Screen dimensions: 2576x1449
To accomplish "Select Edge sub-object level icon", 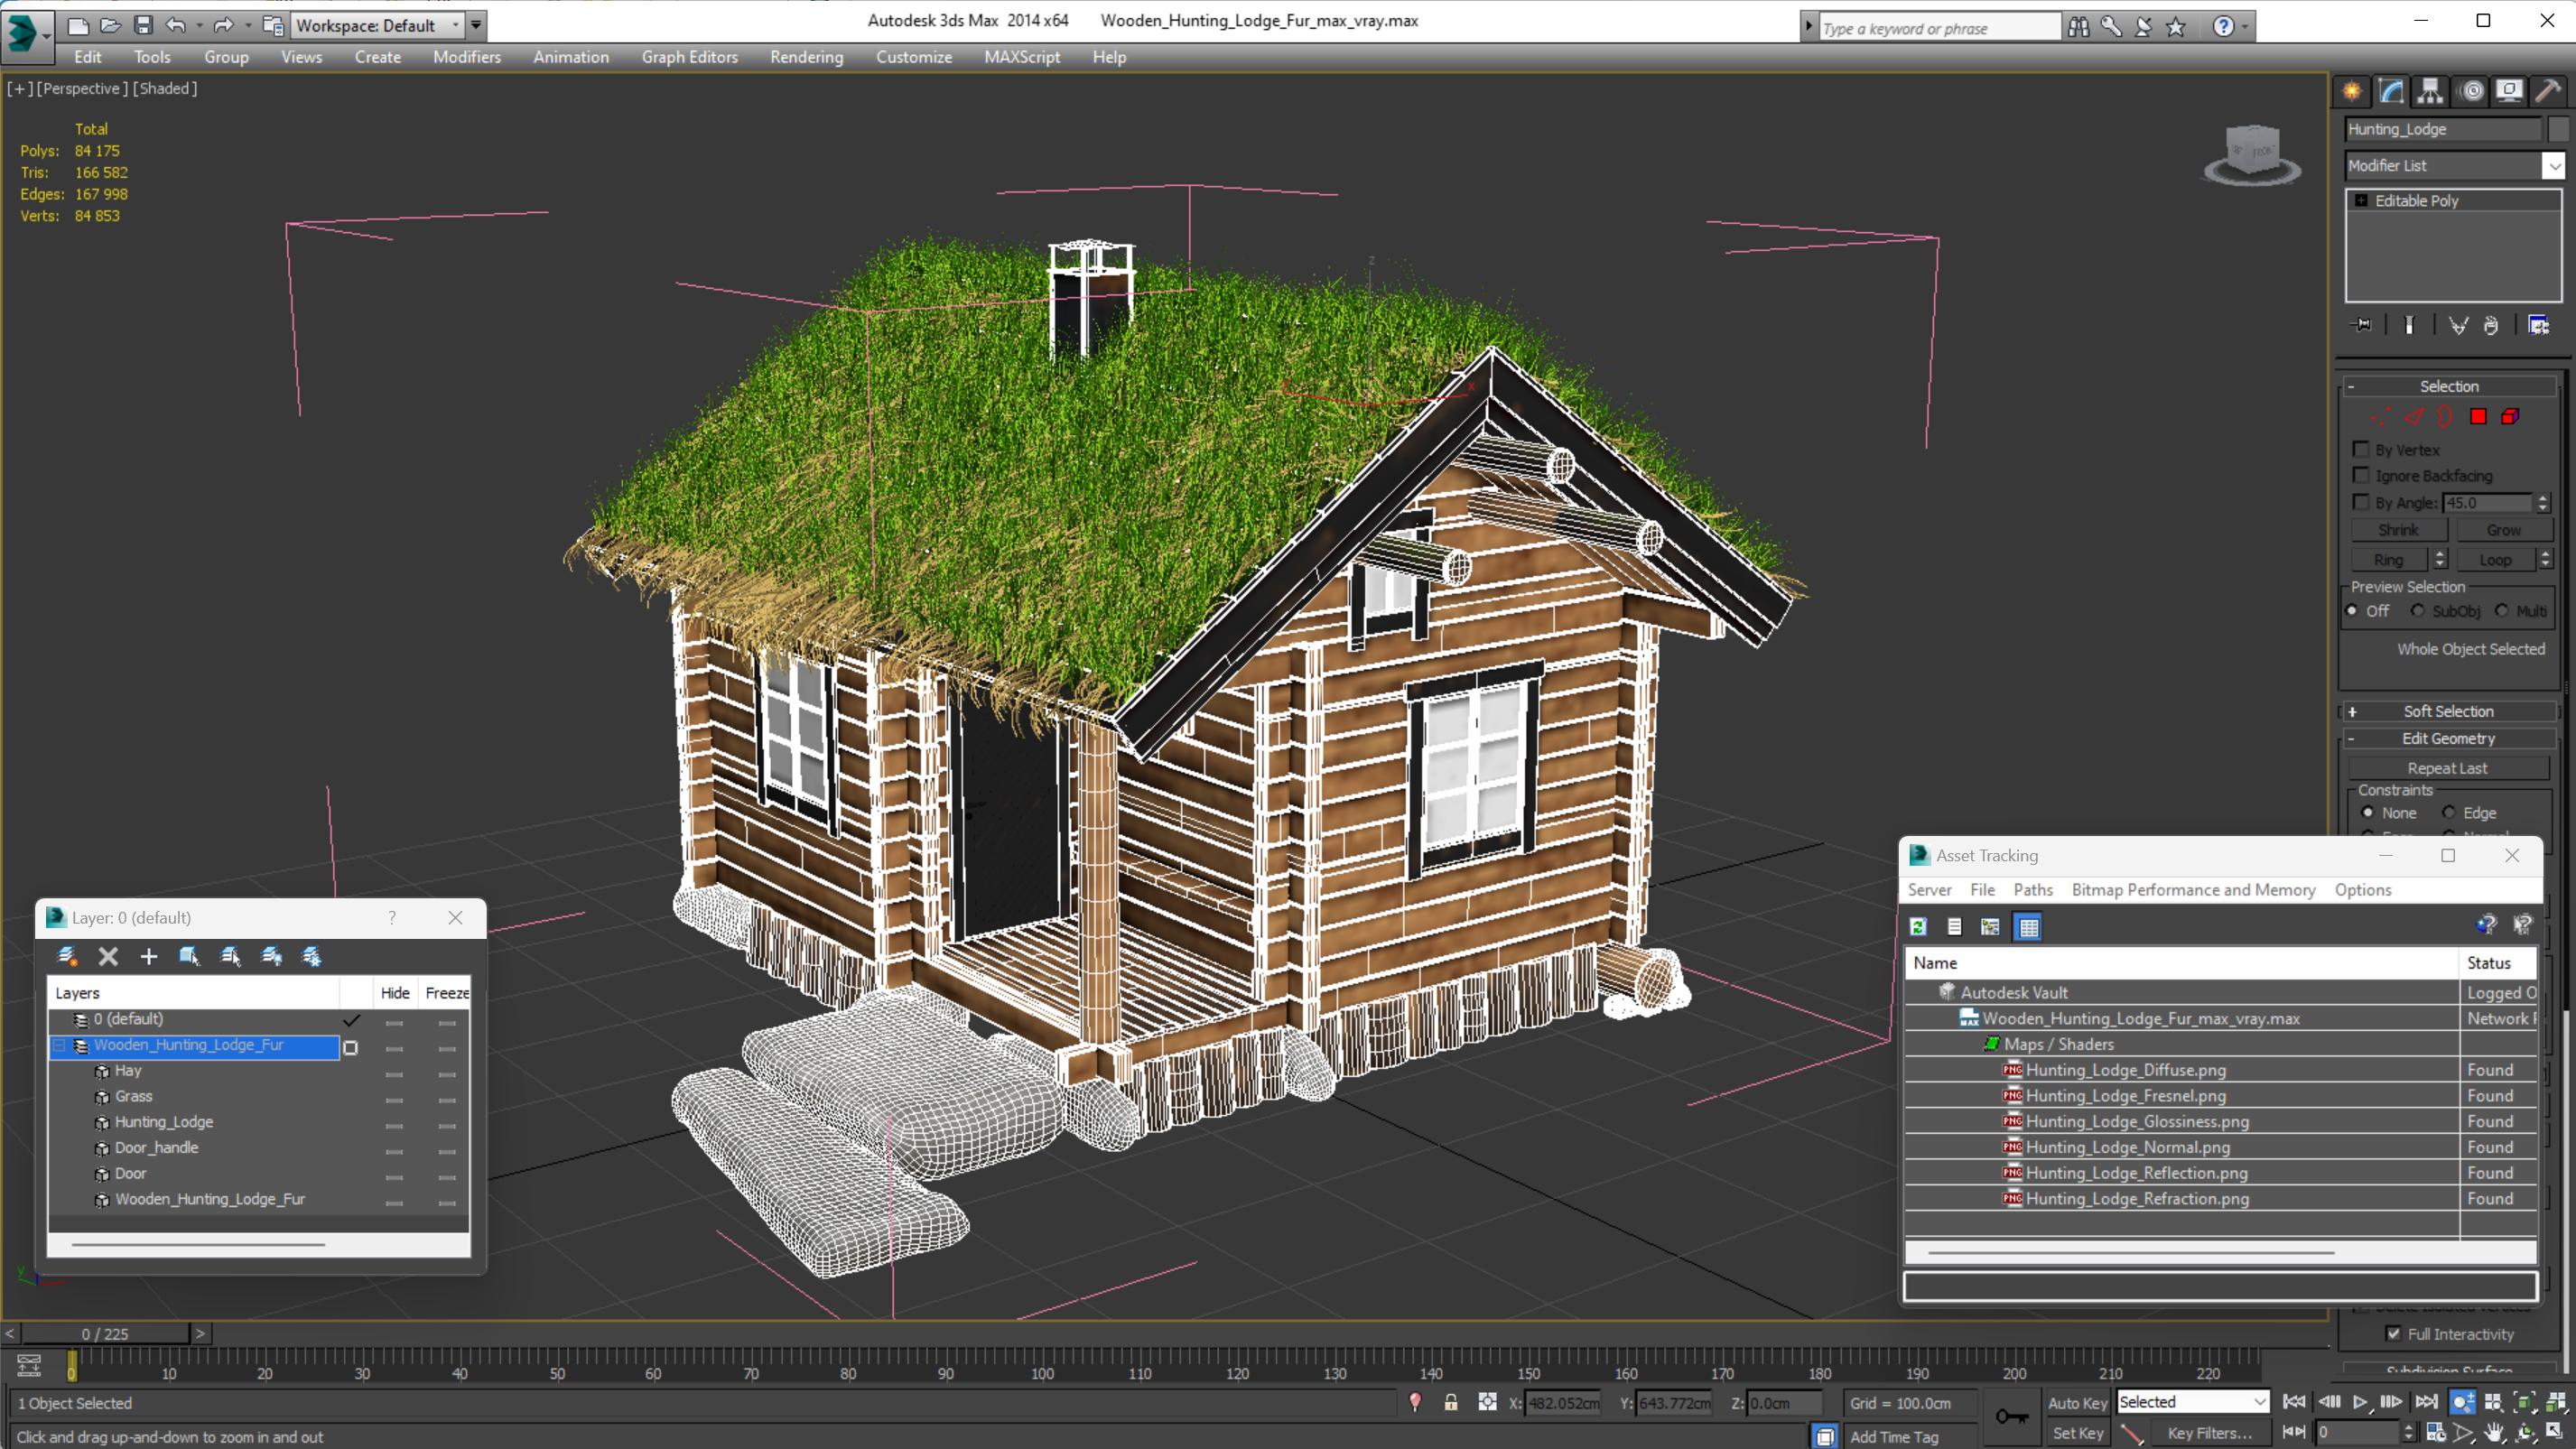I will click(x=2413, y=417).
